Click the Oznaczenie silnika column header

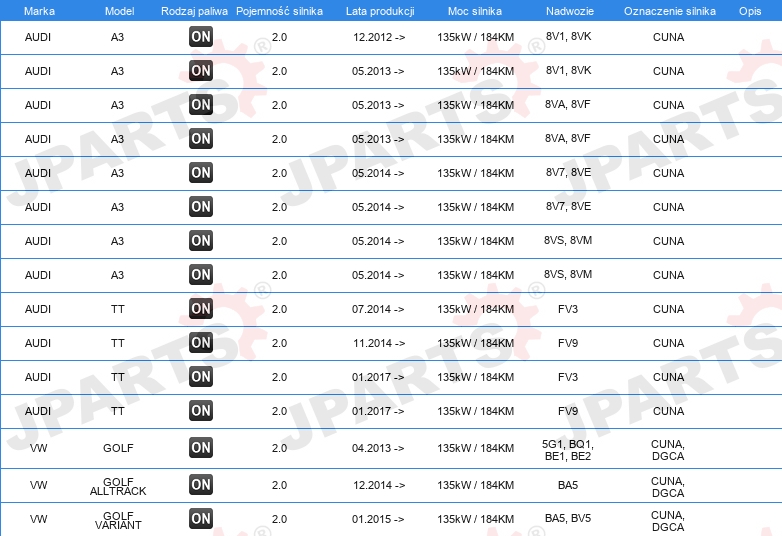(670, 11)
